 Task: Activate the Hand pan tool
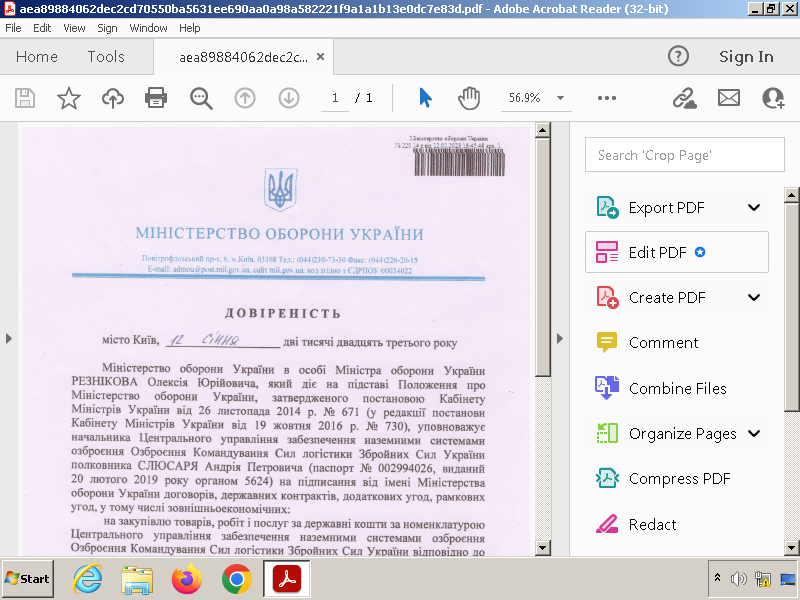[x=469, y=98]
